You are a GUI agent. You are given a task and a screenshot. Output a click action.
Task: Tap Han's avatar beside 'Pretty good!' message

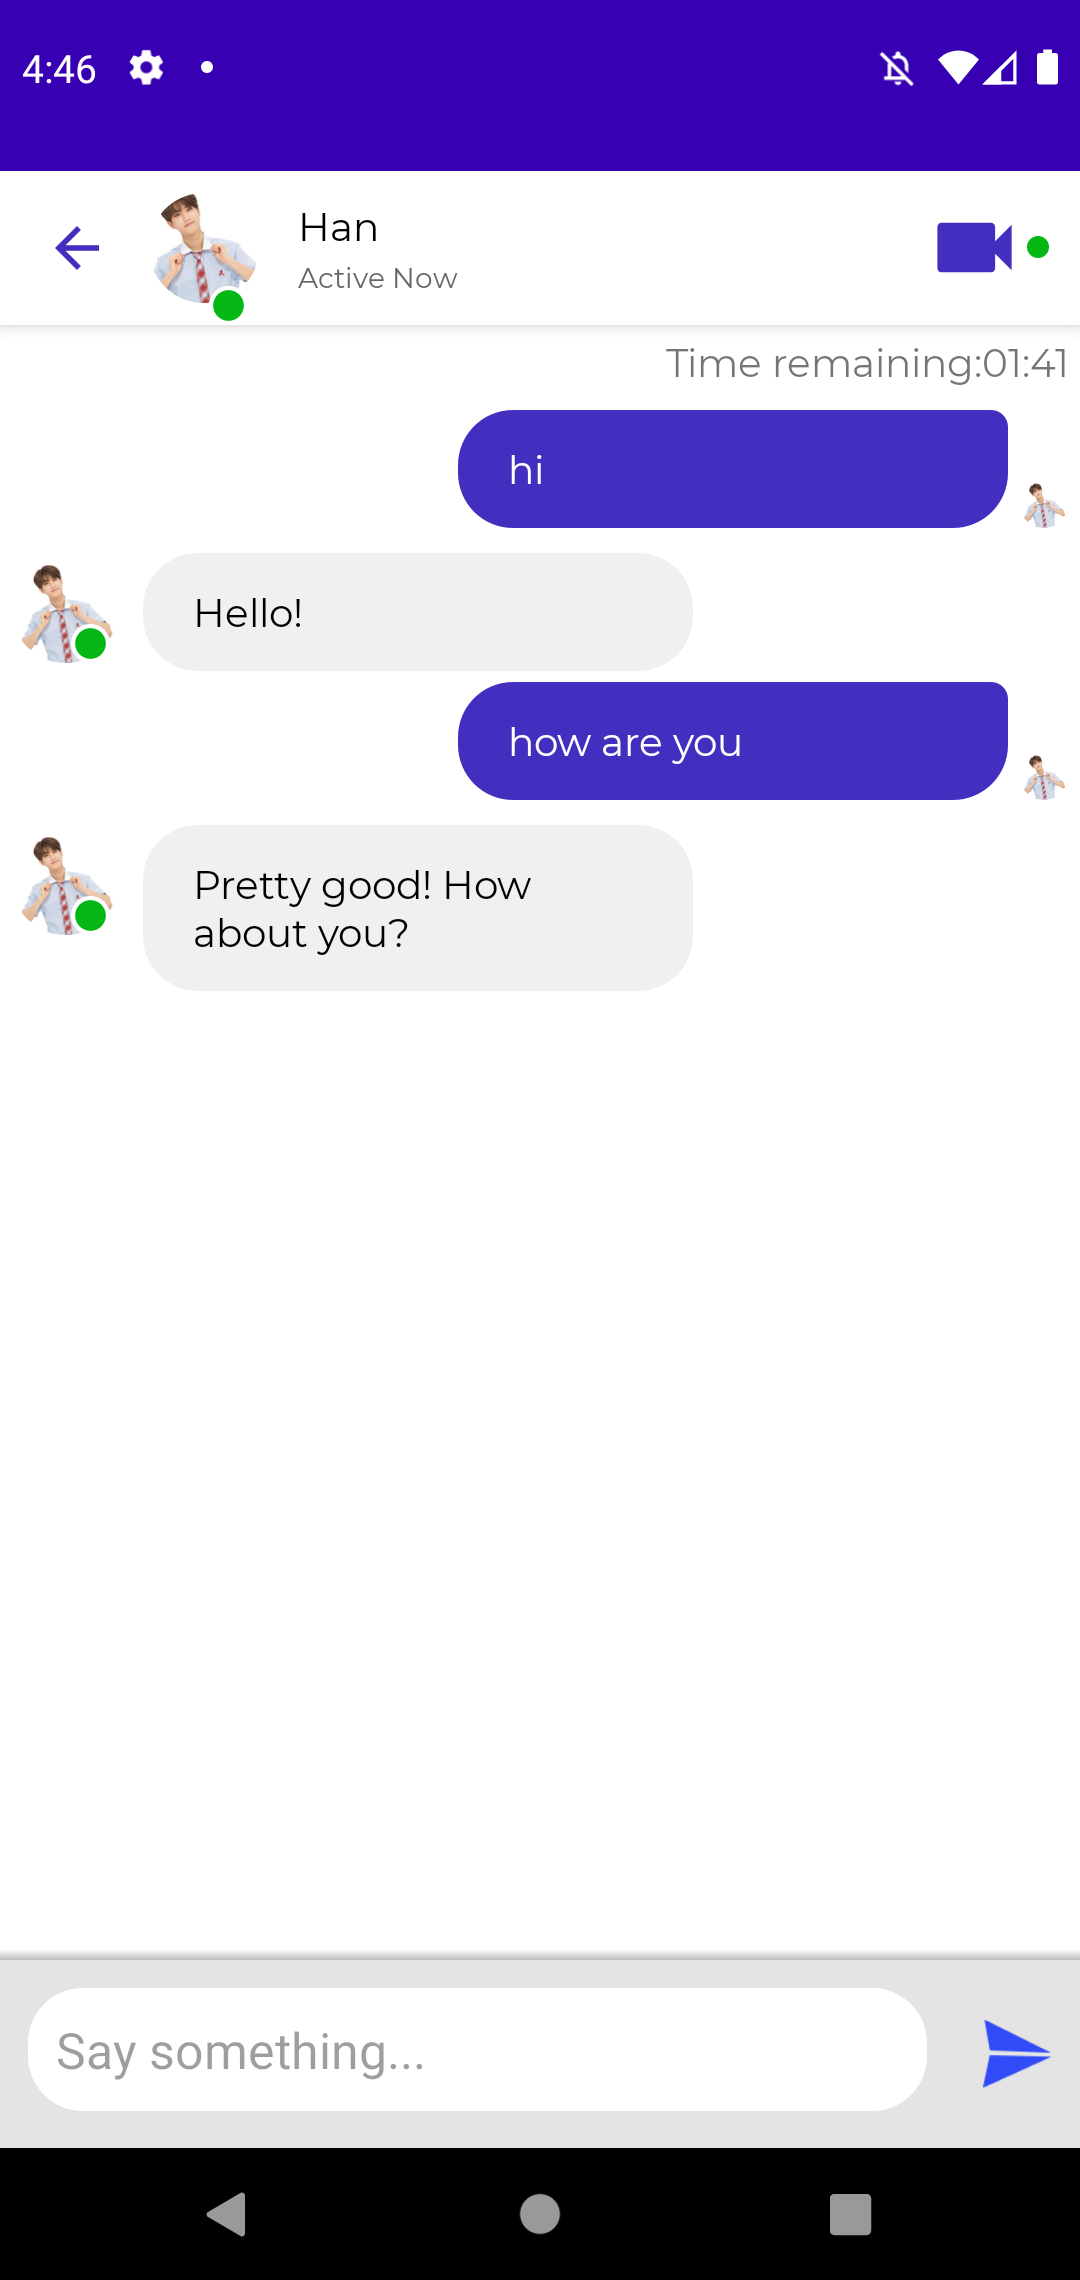point(65,886)
